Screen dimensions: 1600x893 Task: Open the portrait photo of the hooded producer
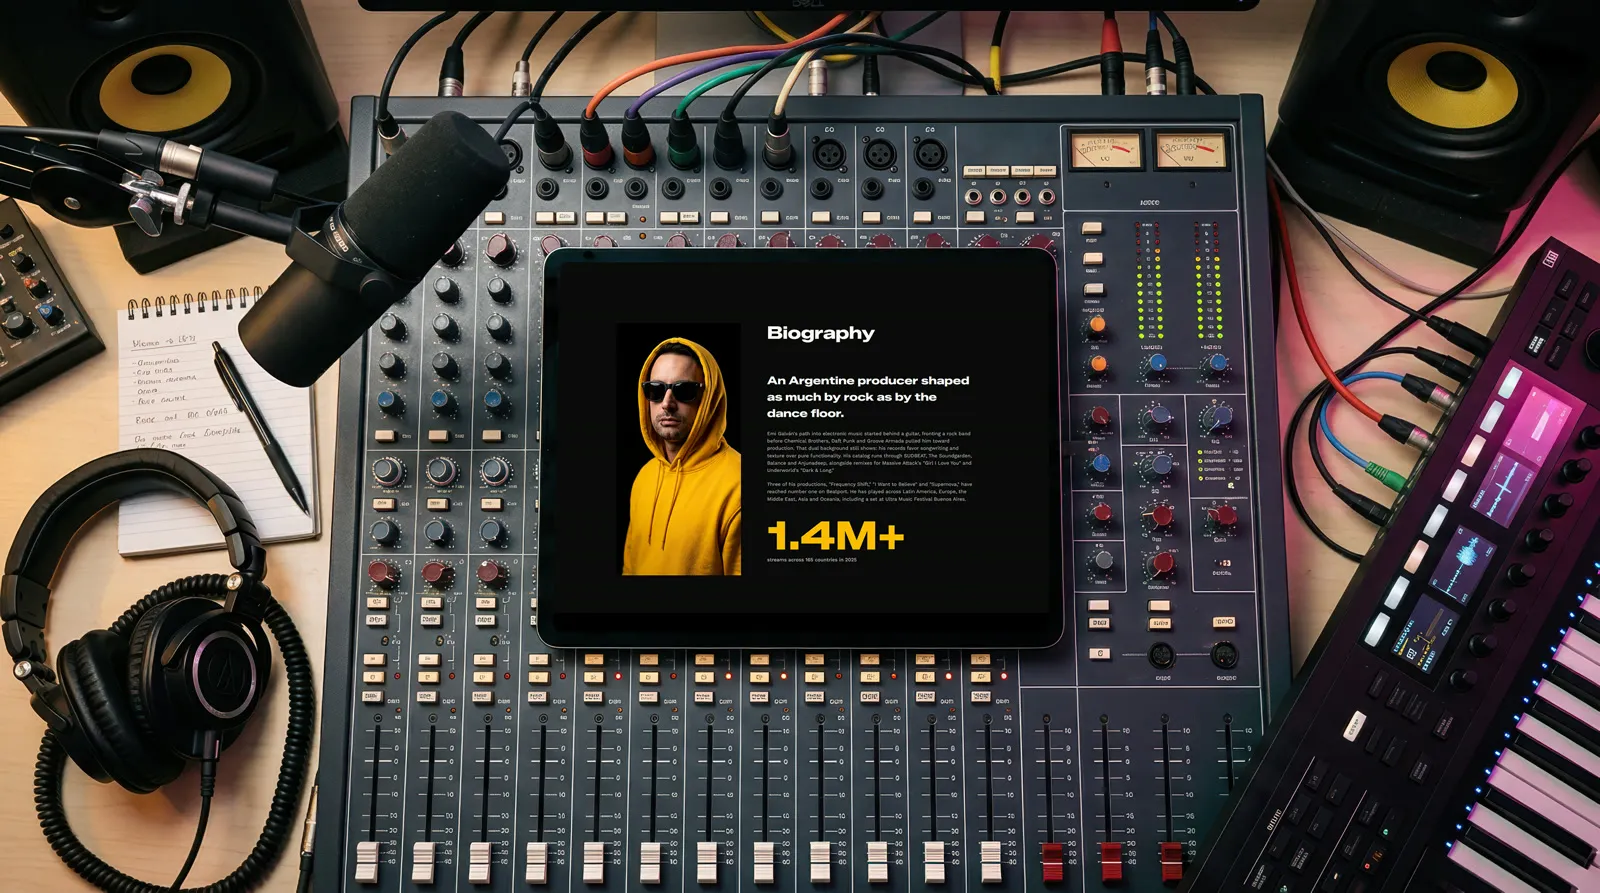(679, 449)
